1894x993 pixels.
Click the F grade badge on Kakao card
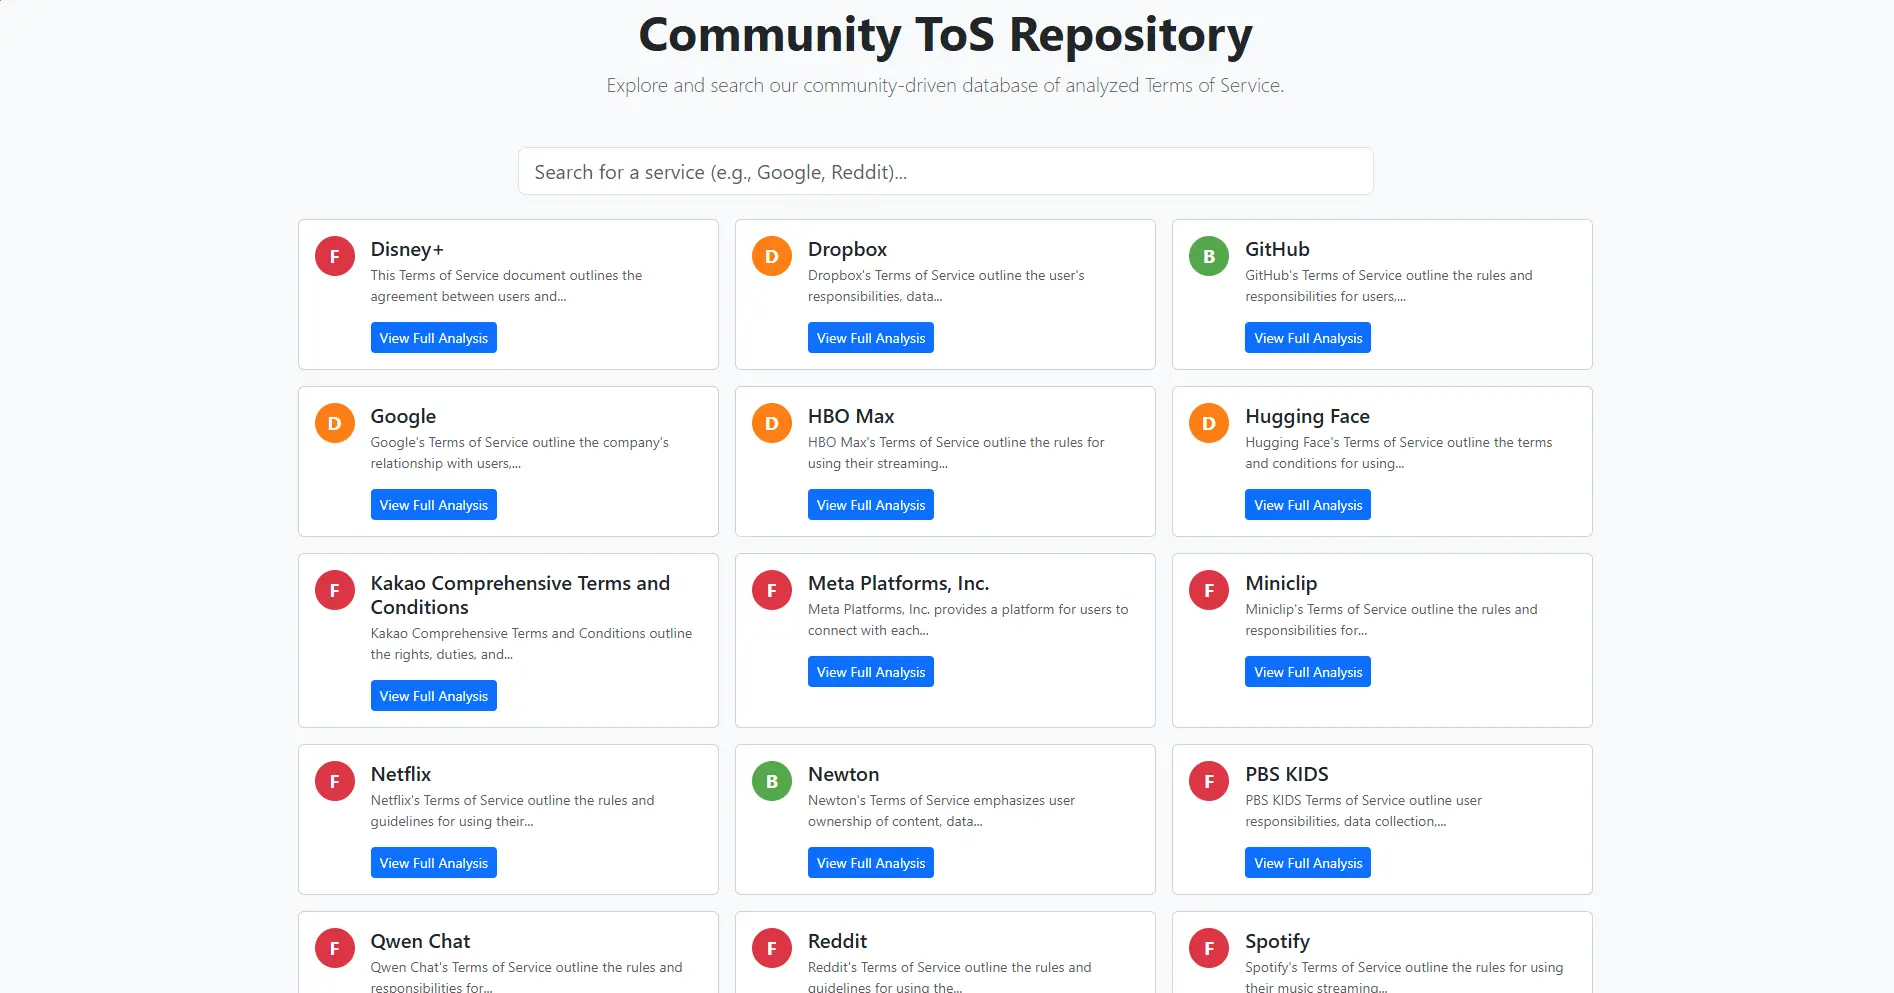coord(335,590)
